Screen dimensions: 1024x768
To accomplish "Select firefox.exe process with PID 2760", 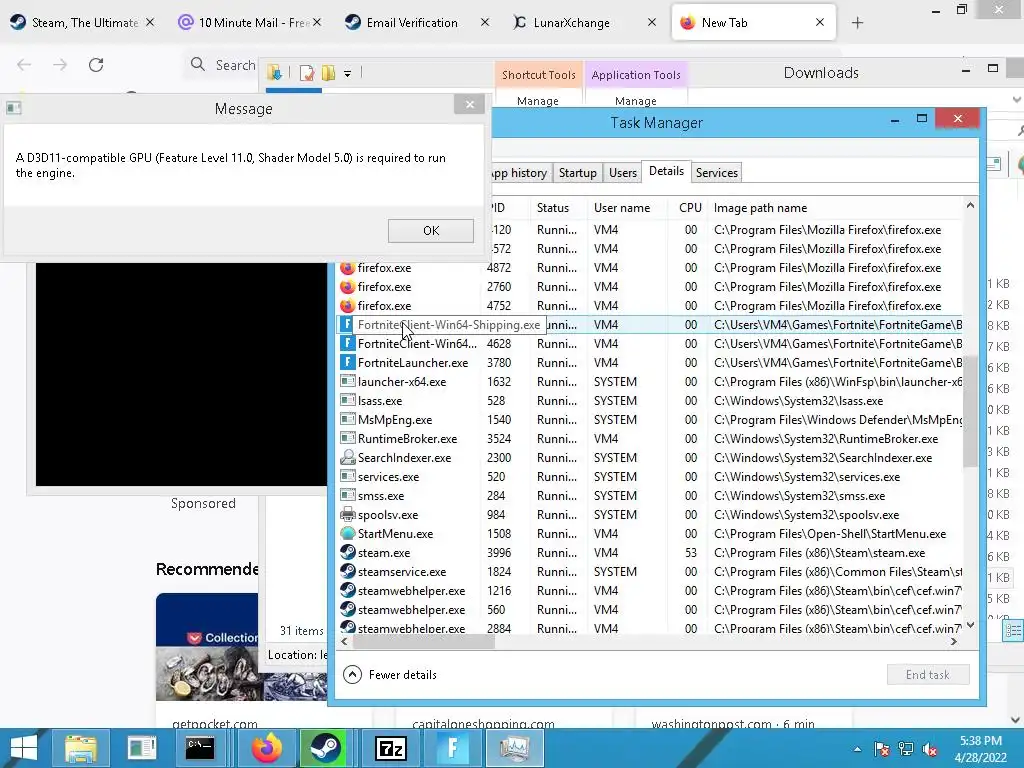I will (x=650, y=287).
